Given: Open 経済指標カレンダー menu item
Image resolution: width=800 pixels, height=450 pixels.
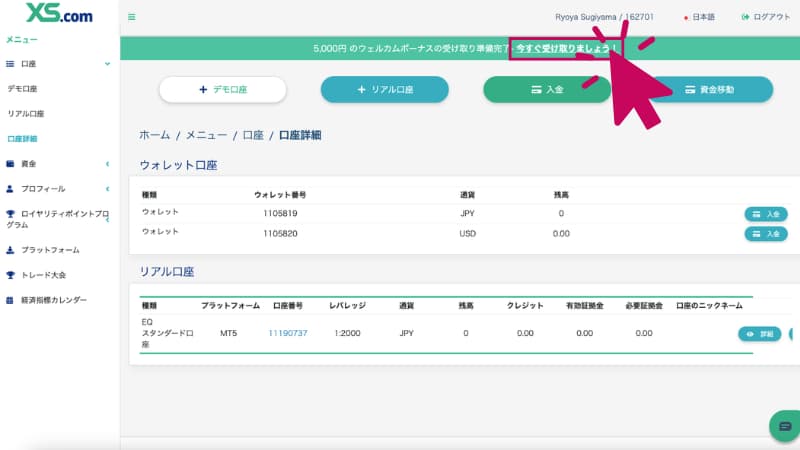Looking at the screenshot, I should coord(54,300).
